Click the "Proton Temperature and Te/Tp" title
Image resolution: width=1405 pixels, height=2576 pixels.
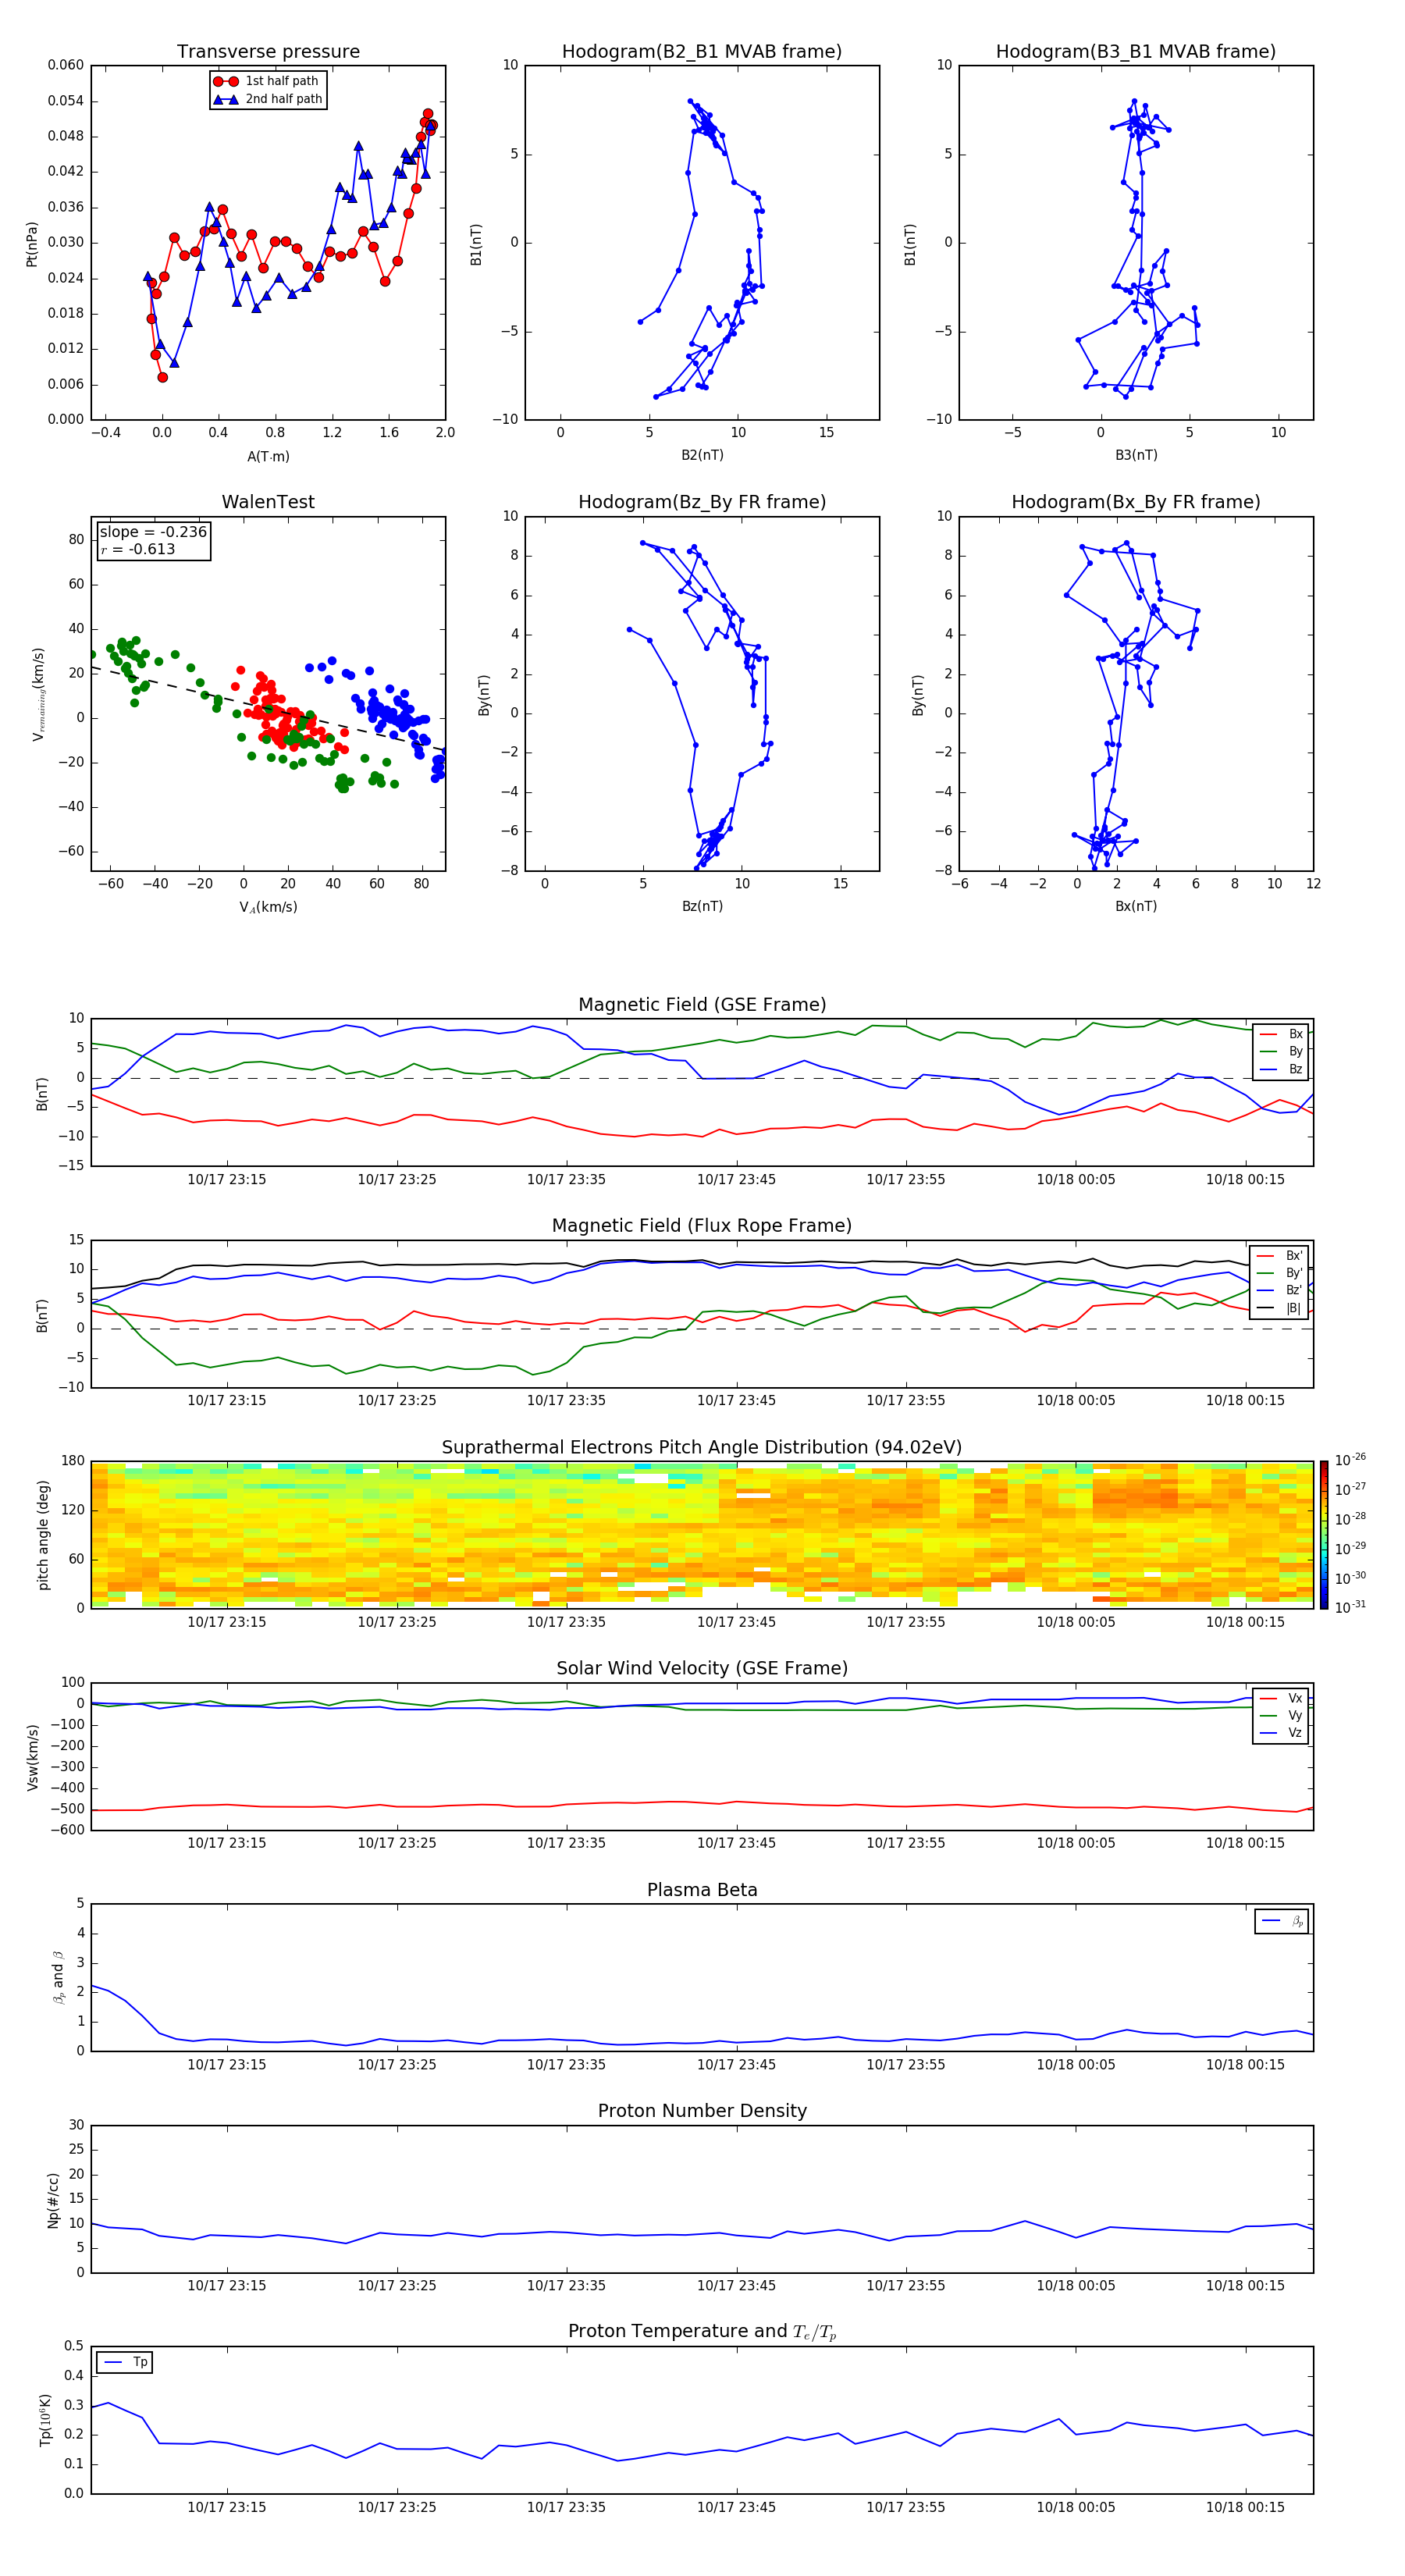[x=702, y=2332]
